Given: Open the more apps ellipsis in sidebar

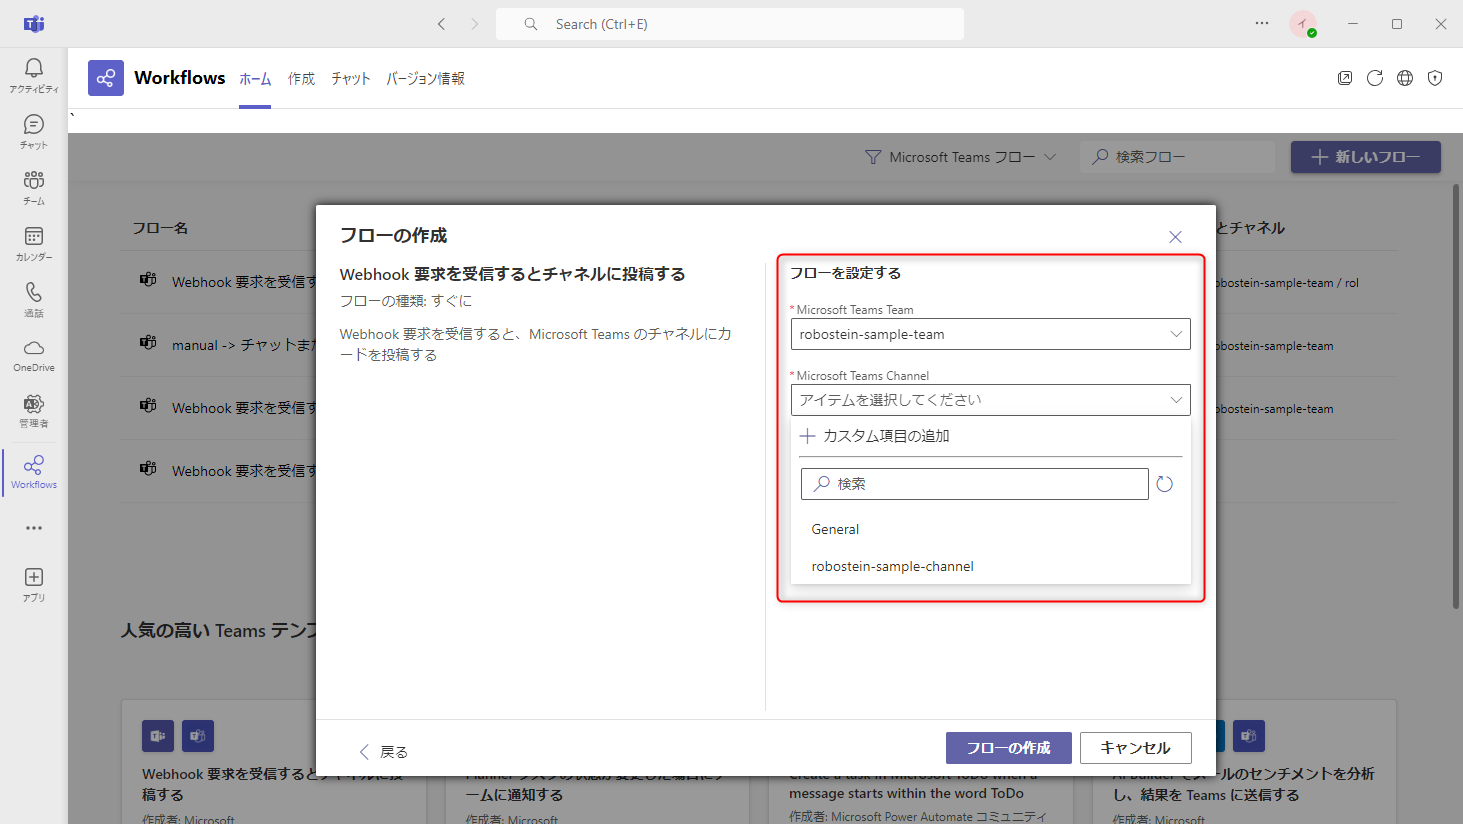Looking at the screenshot, I should [34, 528].
